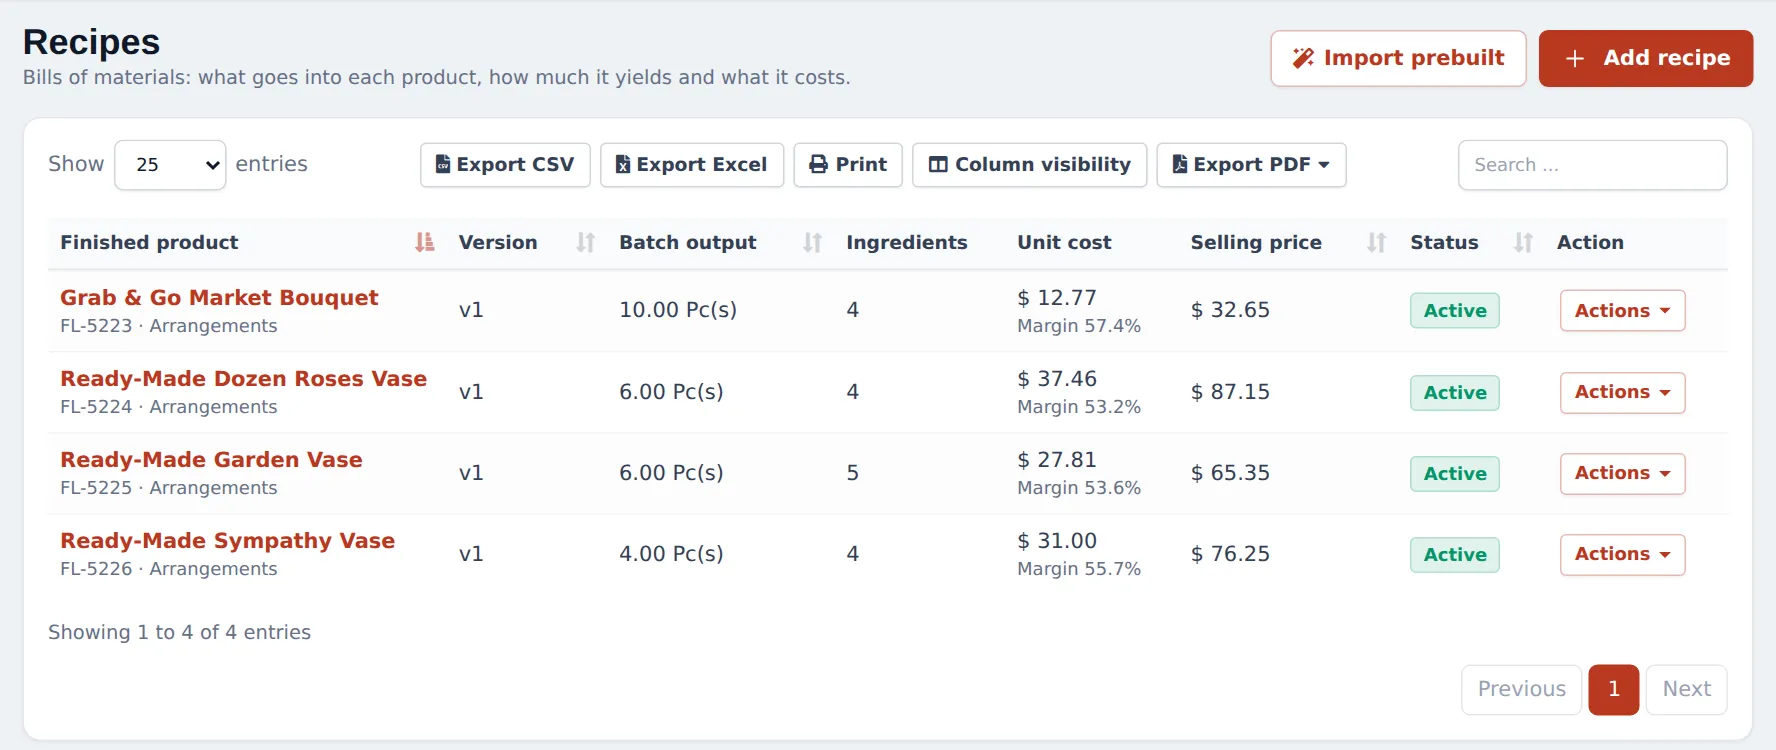Click the columns icon on Column visibility

(938, 164)
